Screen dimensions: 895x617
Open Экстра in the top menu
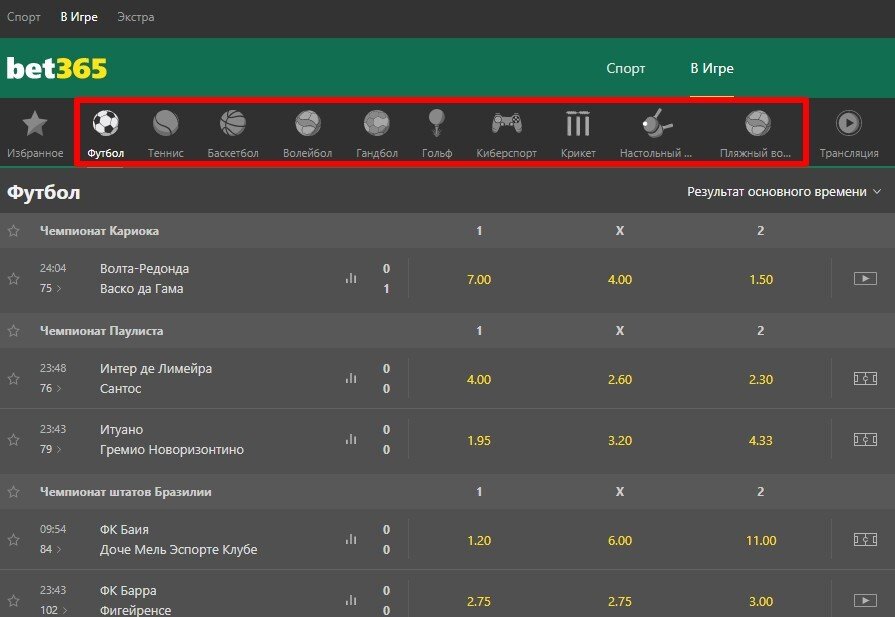tap(136, 17)
